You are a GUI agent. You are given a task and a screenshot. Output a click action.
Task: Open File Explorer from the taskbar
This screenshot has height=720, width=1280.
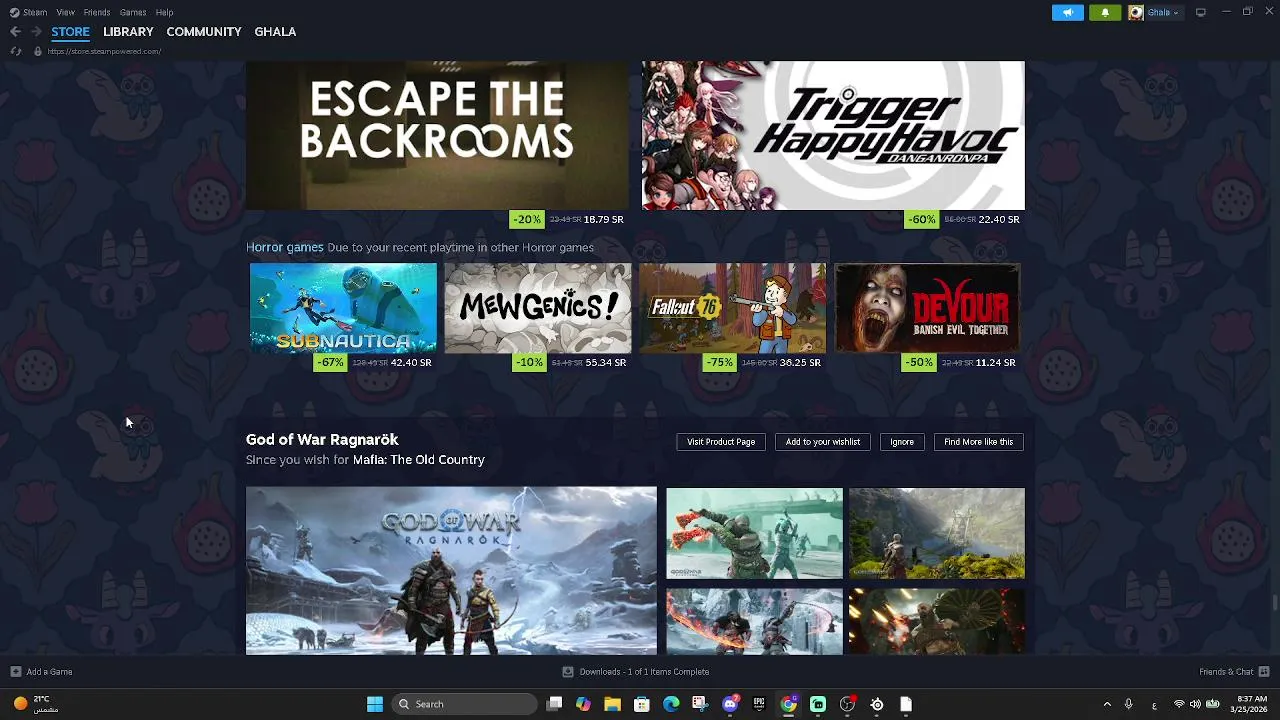tap(612, 704)
